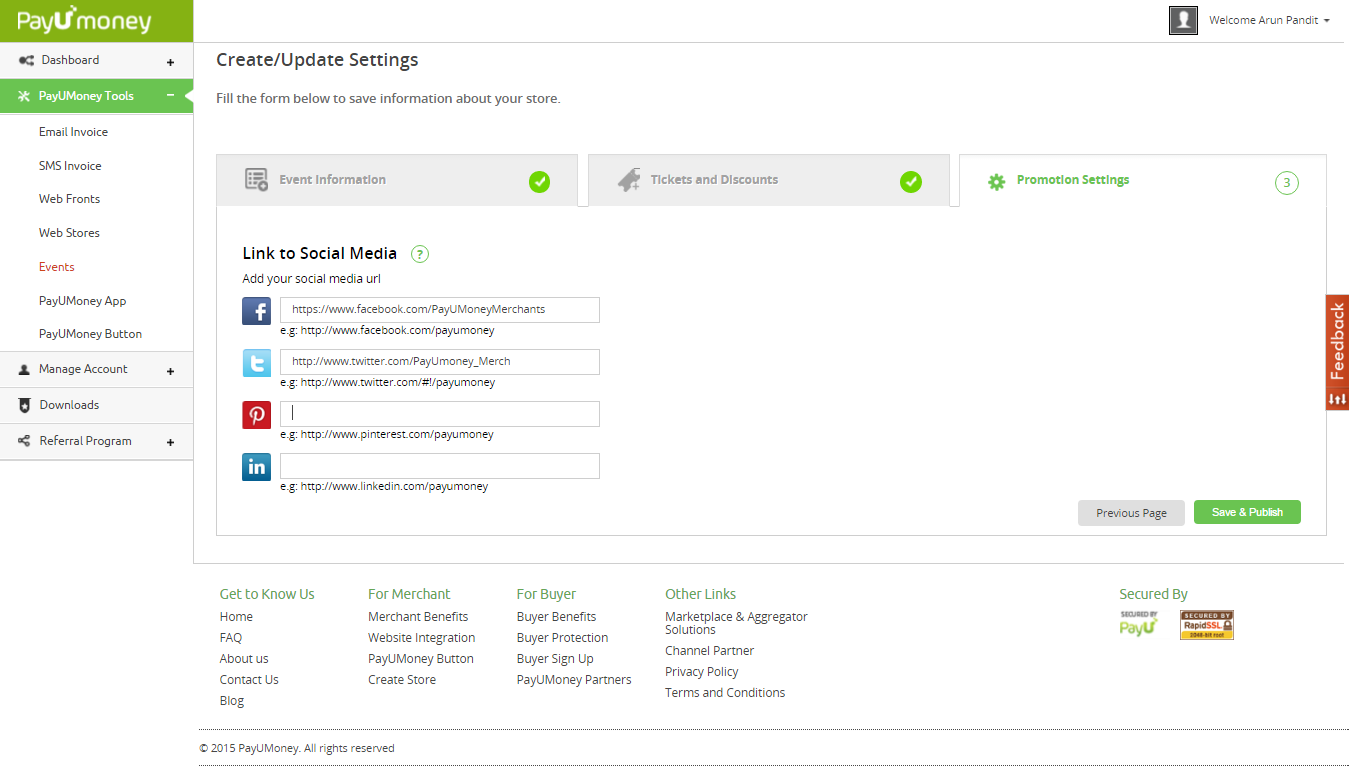Image resolution: width=1349 pixels, height=781 pixels.
Task: Open the Welcome Arun Pandit dropdown
Action: tap(1269, 20)
